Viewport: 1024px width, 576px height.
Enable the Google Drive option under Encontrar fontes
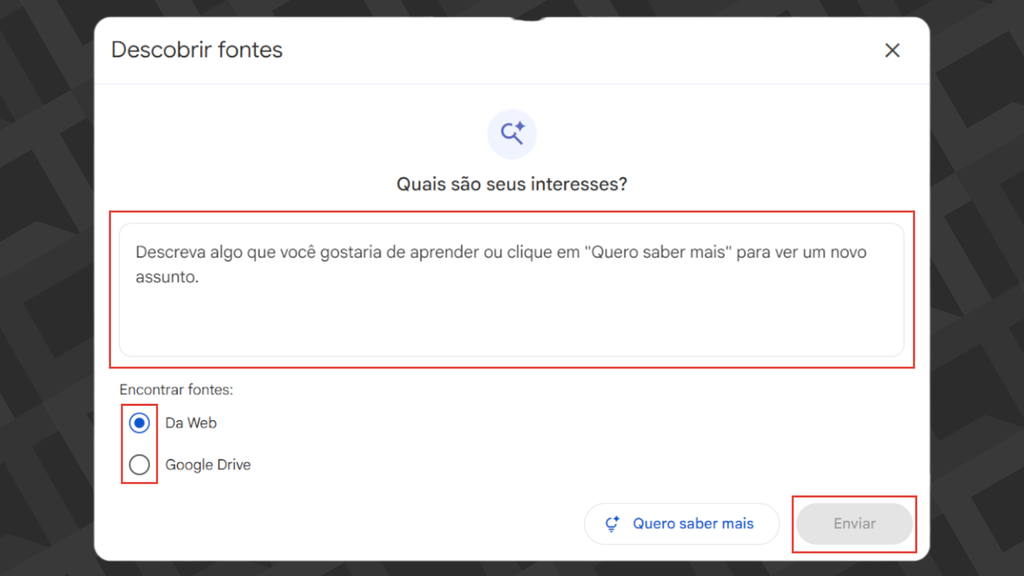pos(139,464)
